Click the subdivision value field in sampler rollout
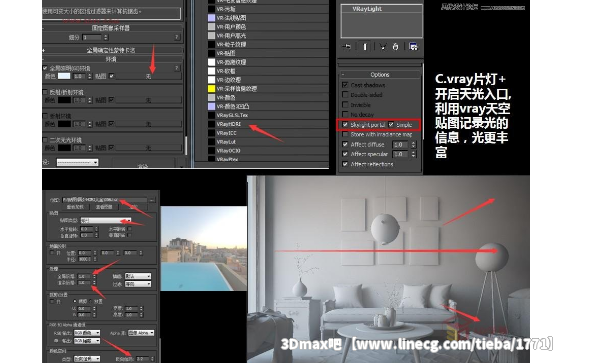 (x=92, y=37)
